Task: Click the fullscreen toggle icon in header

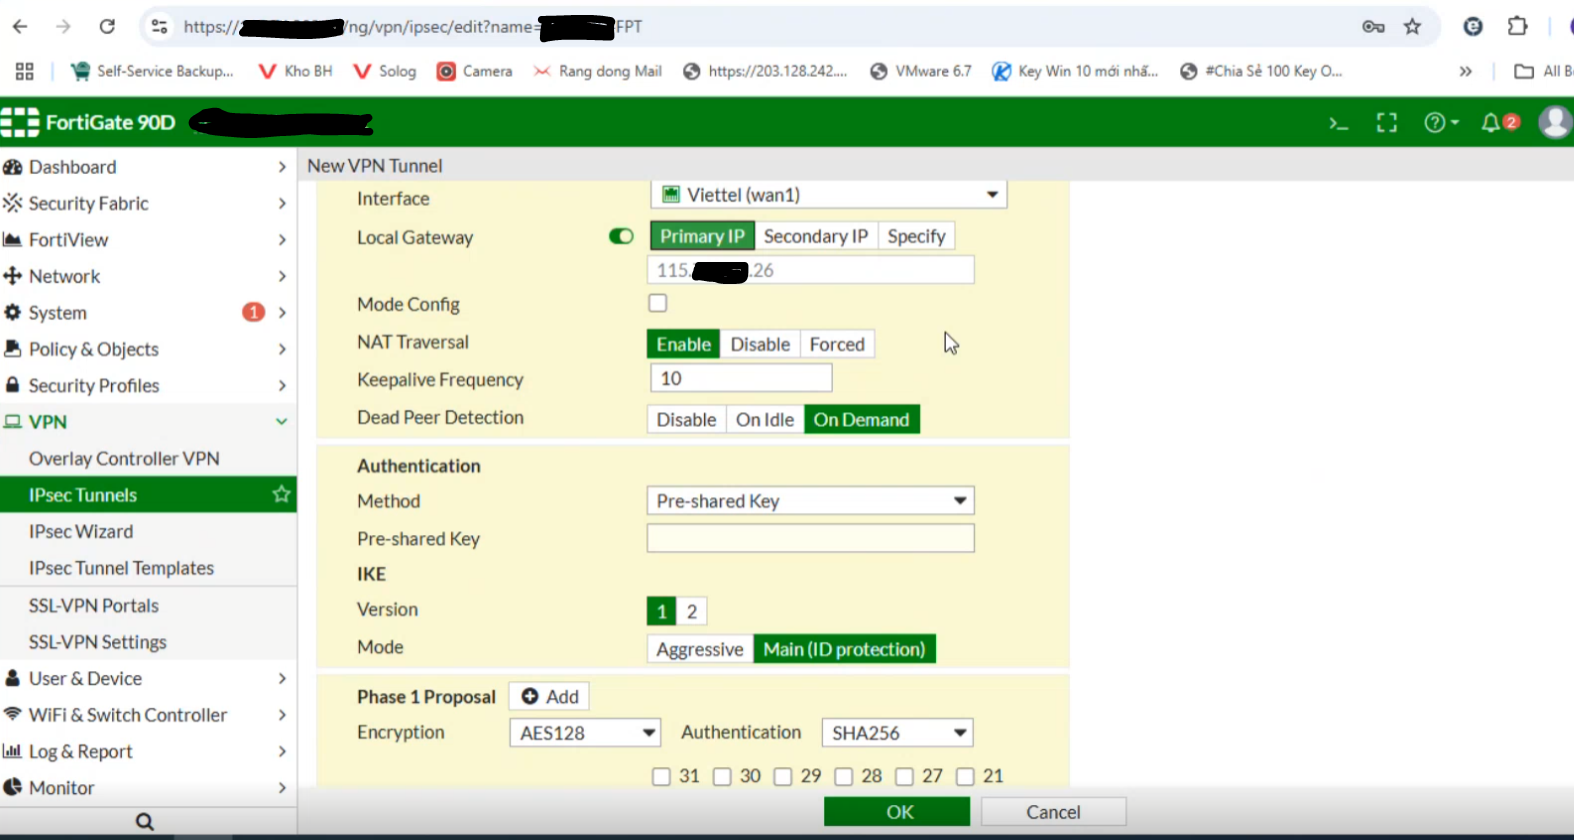Action: pyautogui.click(x=1387, y=123)
